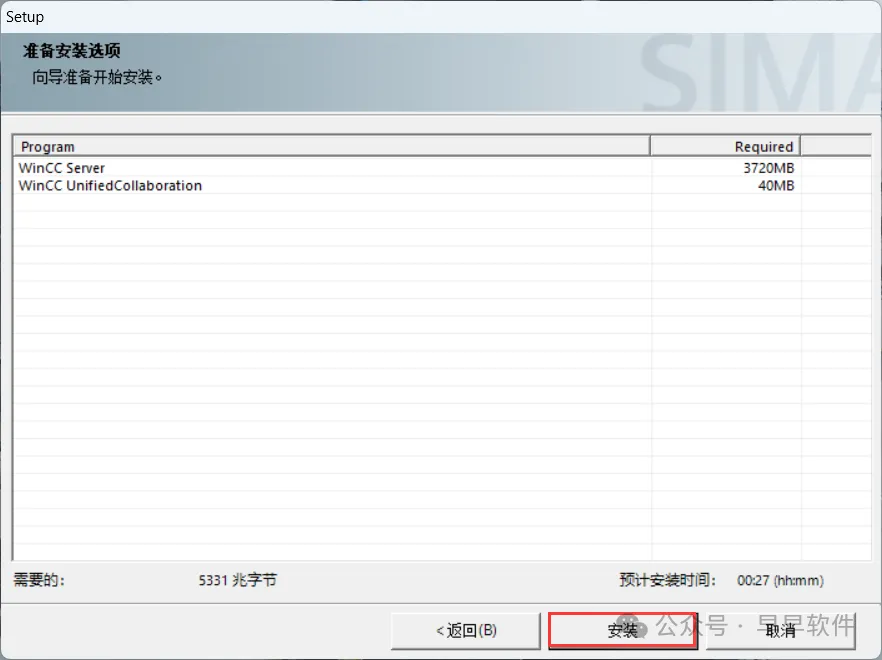The height and width of the screenshot is (660, 882).
Task: Select the WinCC UnifiedCollaboration row
Action: pyautogui.click(x=442, y=185)
